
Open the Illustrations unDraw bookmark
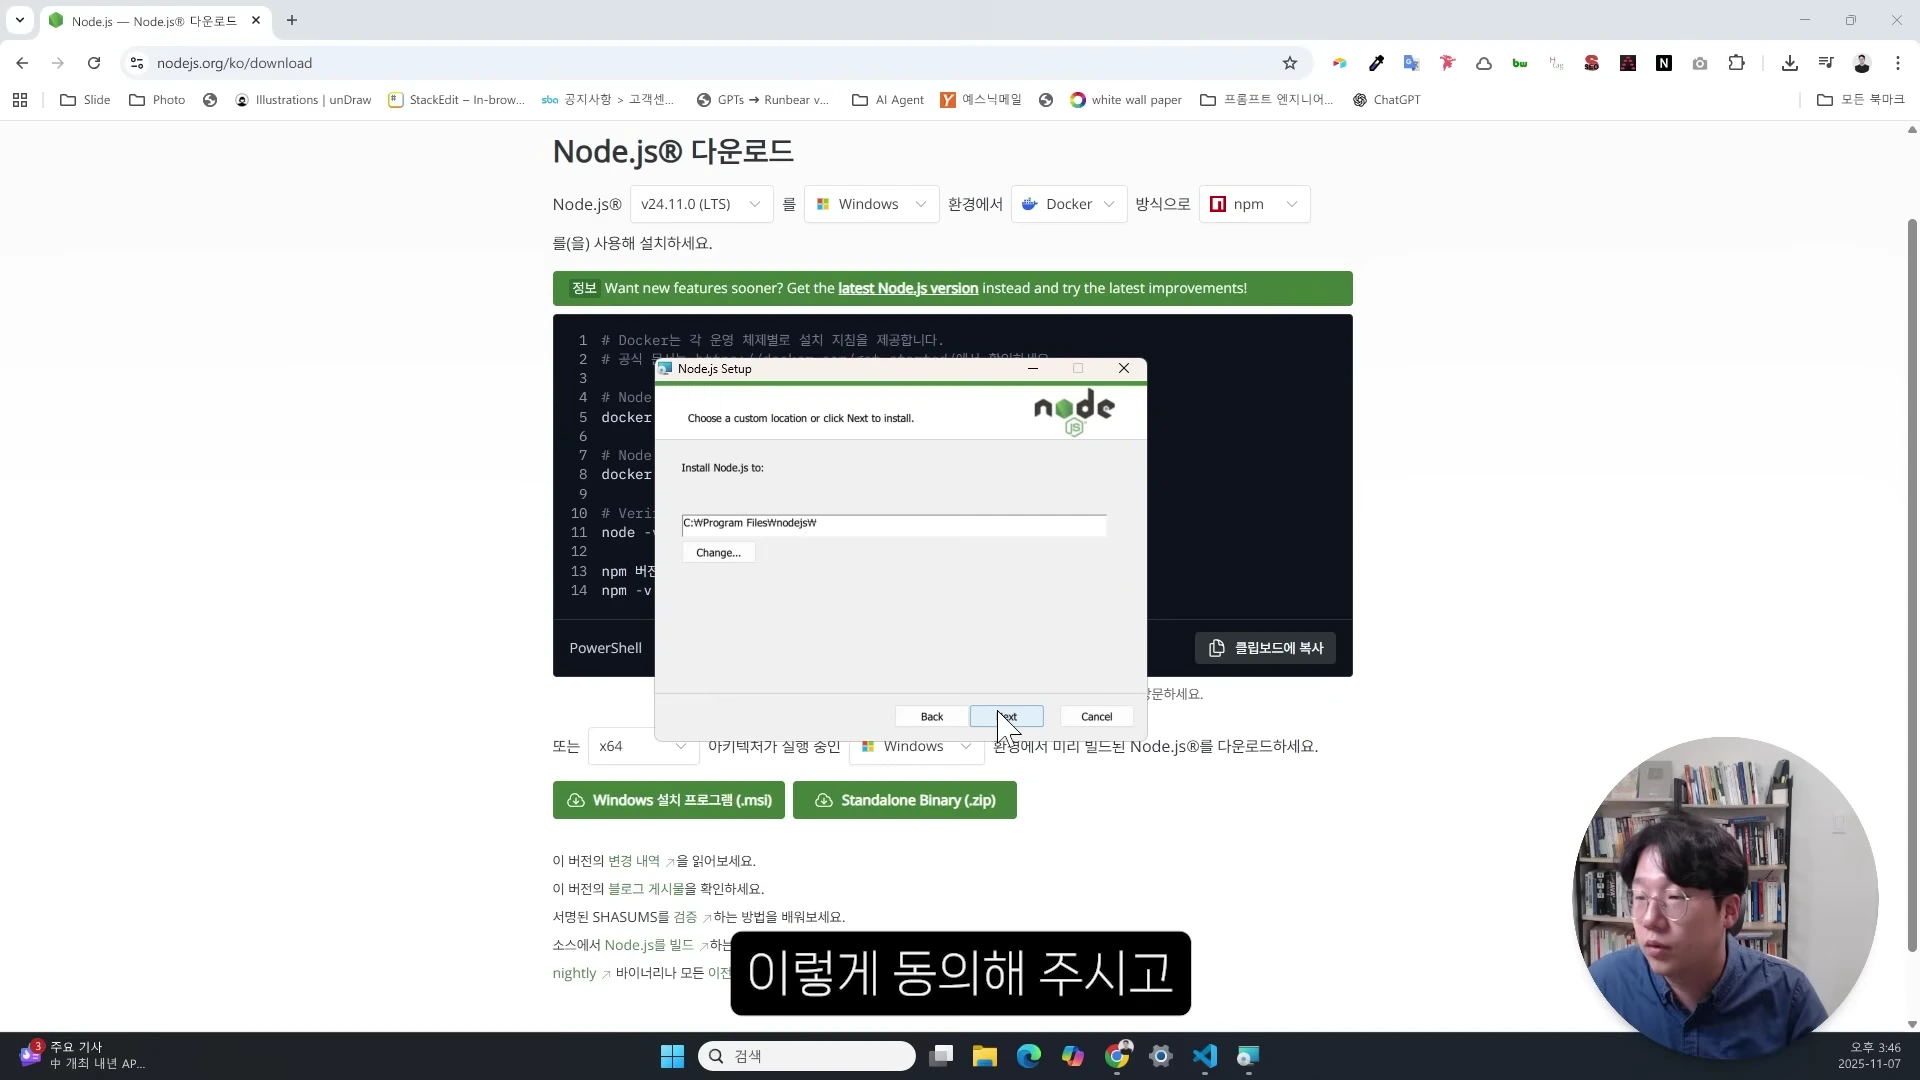point(303,100)
